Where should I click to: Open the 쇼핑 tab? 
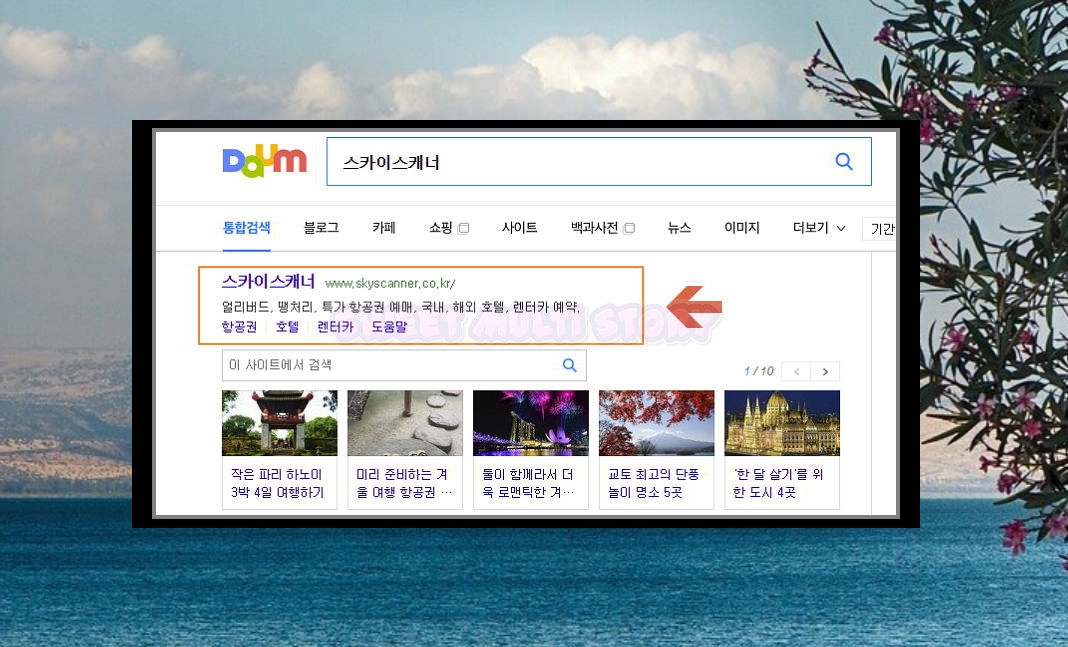[x=441, y=227]
